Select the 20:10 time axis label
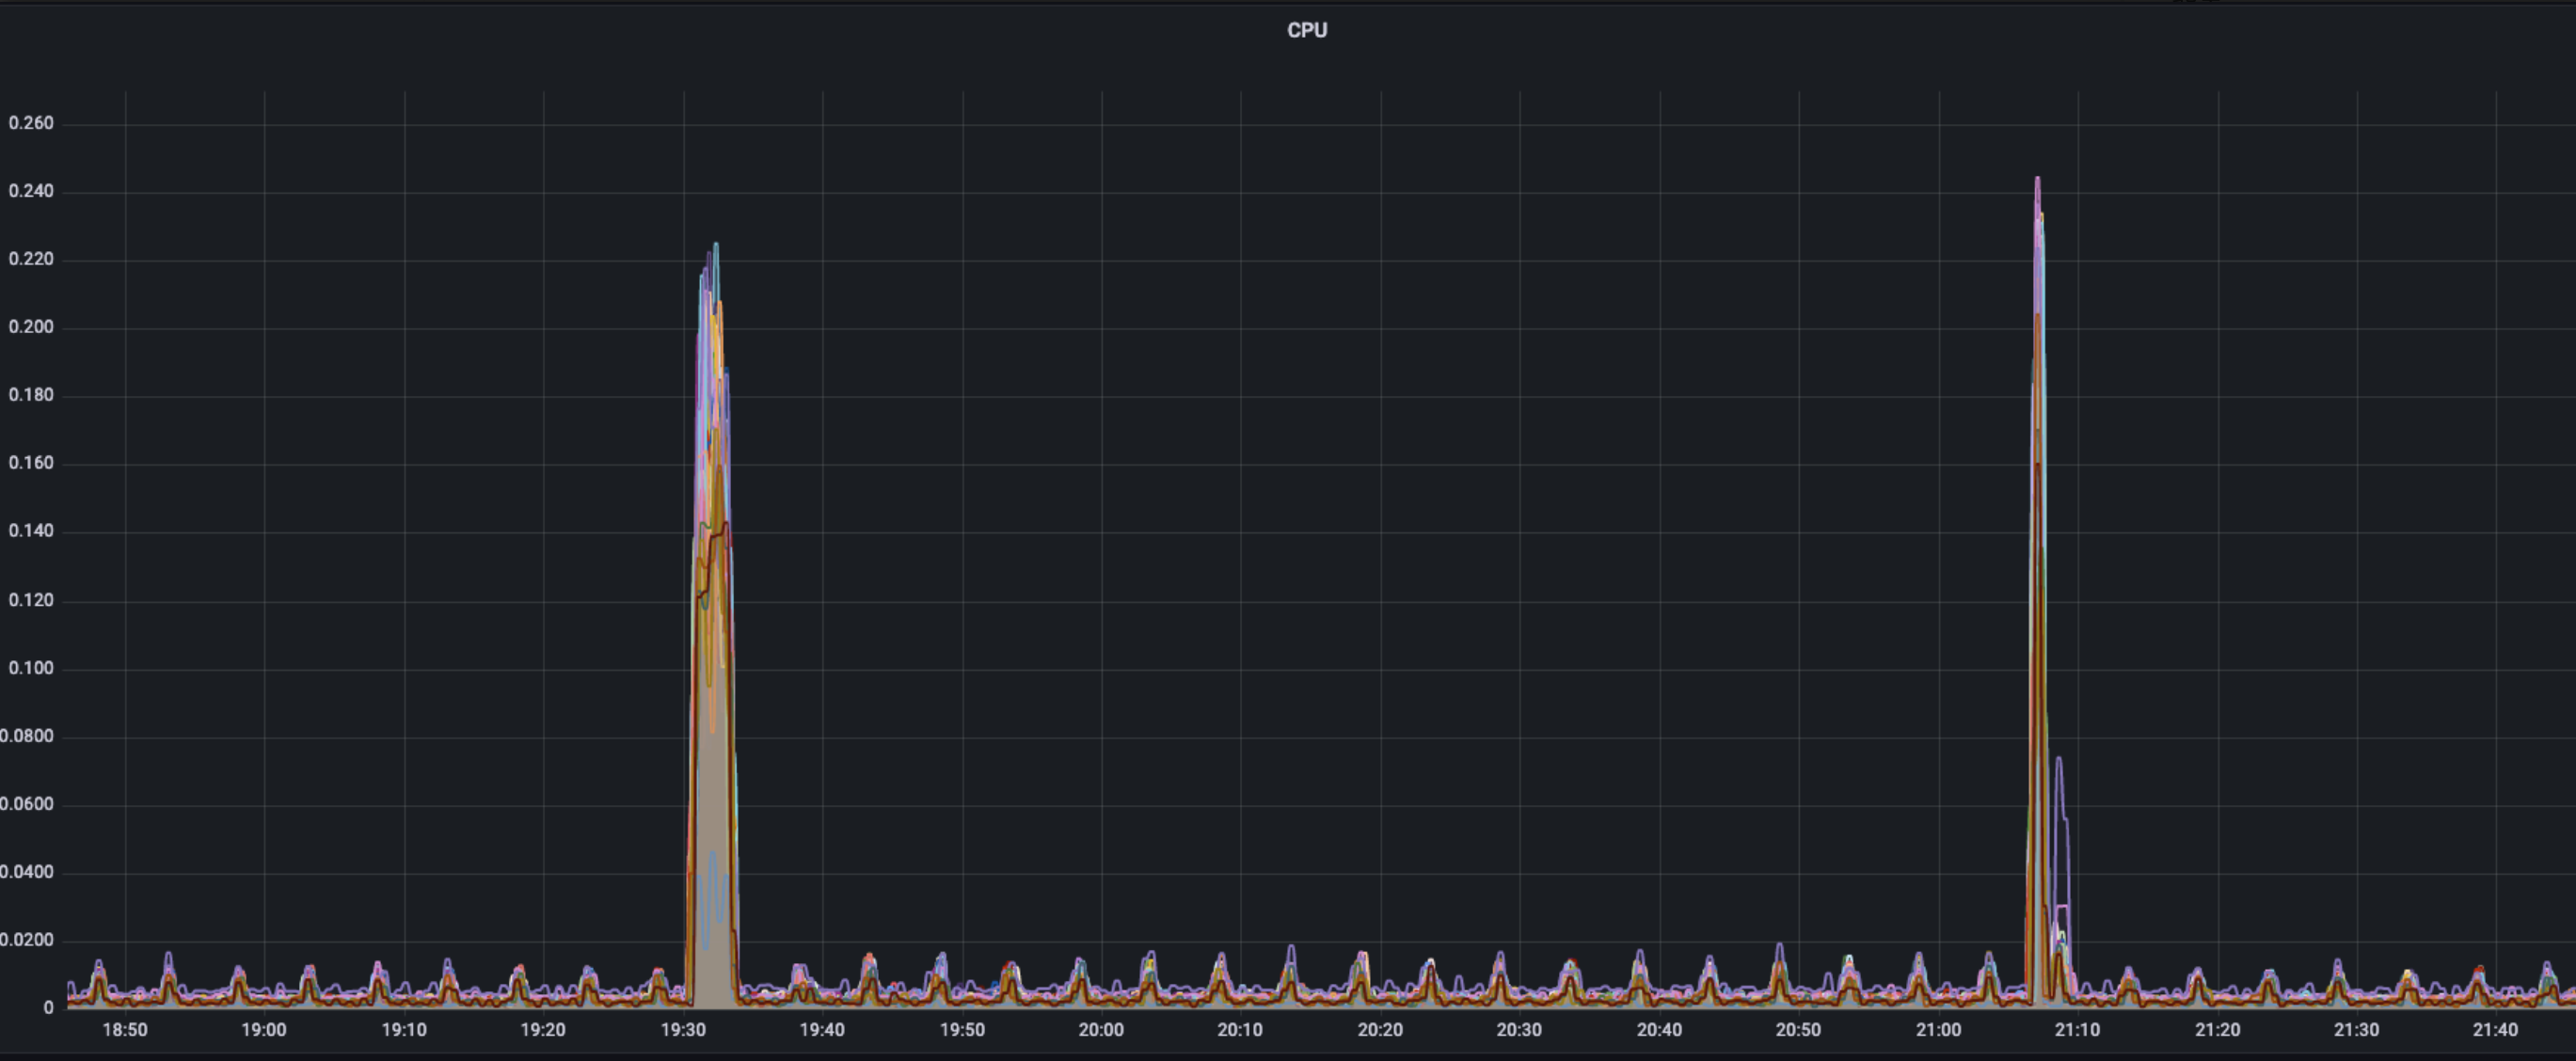The height and width of the screenshot is (1061, 2576). [x=1240, y=1030]
